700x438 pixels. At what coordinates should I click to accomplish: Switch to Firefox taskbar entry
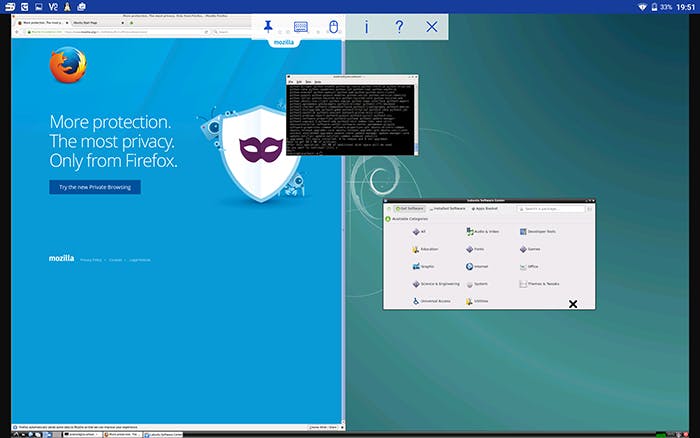122,434
